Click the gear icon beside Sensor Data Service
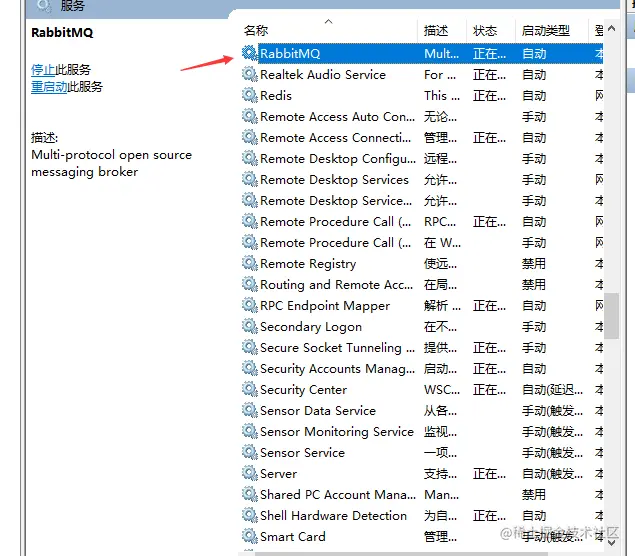The width and height of the screenshot is (635, 556). (250, 411)
